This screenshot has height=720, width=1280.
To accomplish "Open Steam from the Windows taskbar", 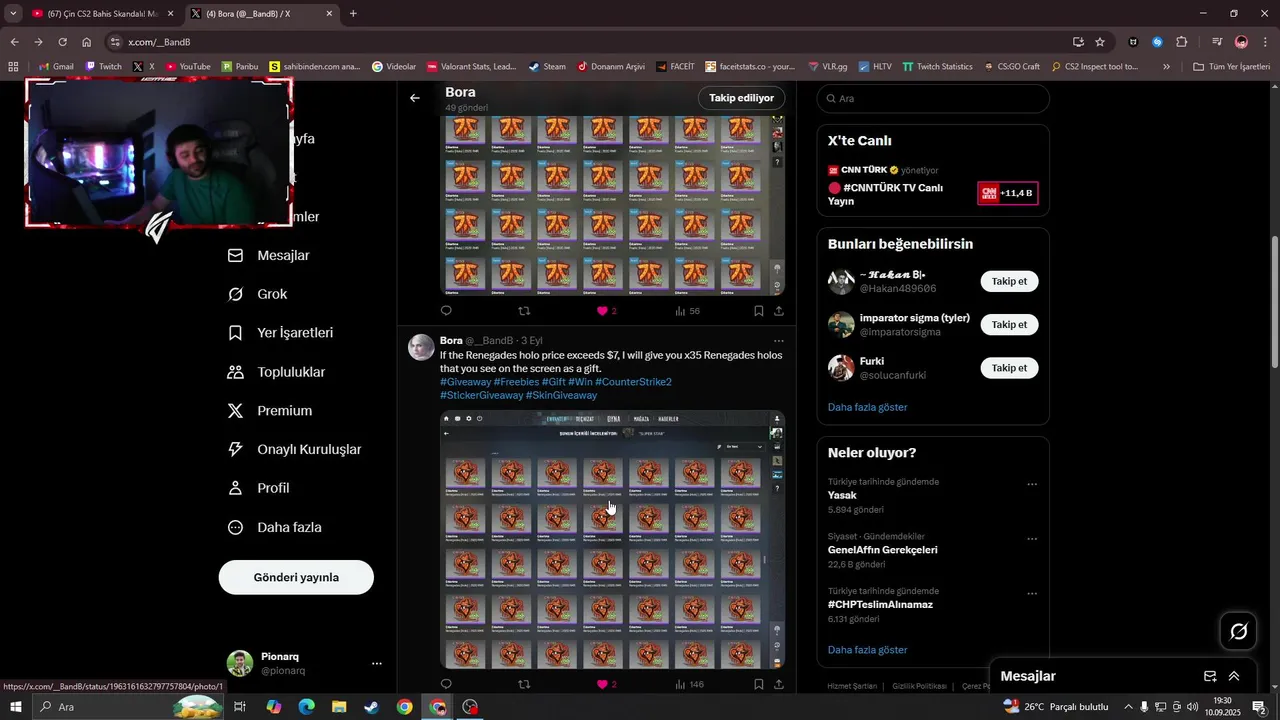I will pyautogui.click(x=371, y=707).
